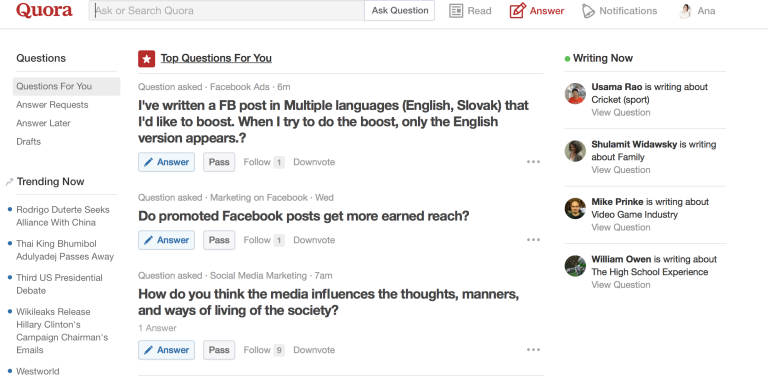The image size is (768, 378).
Task: Downvote the promoted Facebook posts question
Action: coord(314,240)
